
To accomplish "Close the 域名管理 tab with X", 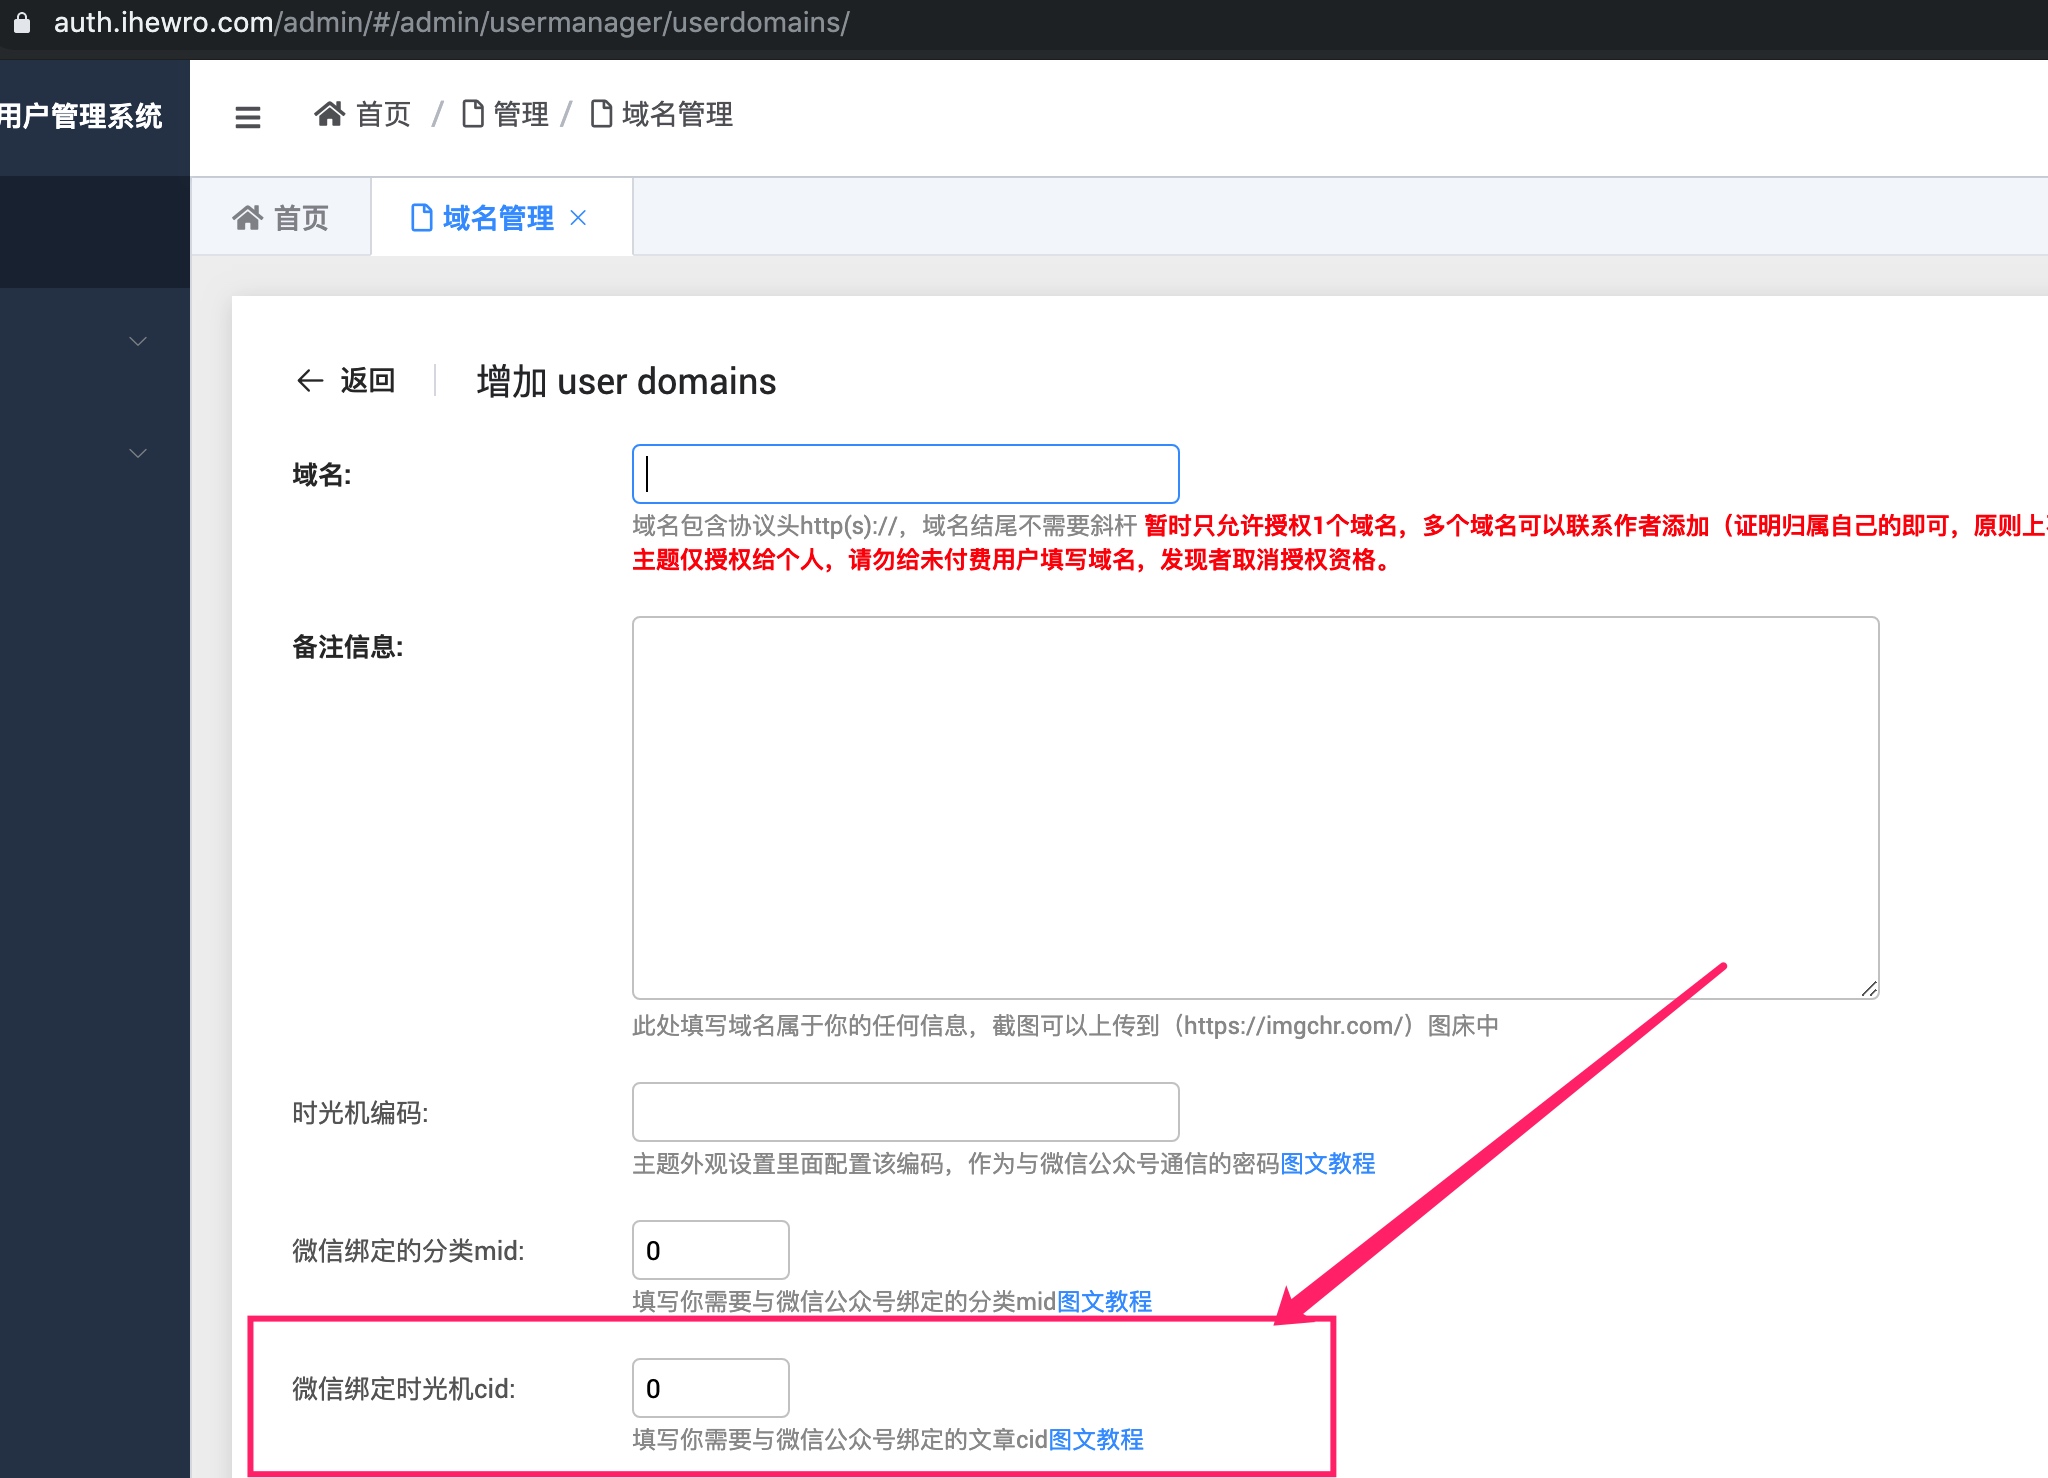I will 578,217.
